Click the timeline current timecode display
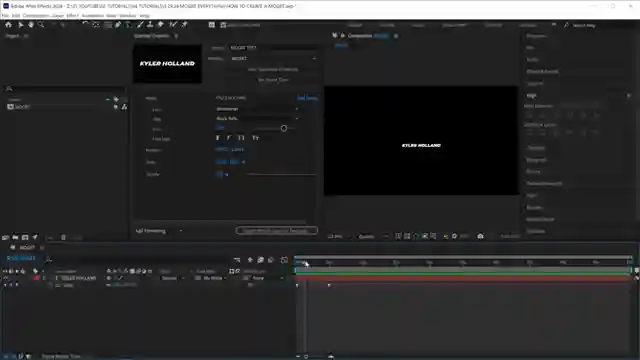 [x=21, y=258]
